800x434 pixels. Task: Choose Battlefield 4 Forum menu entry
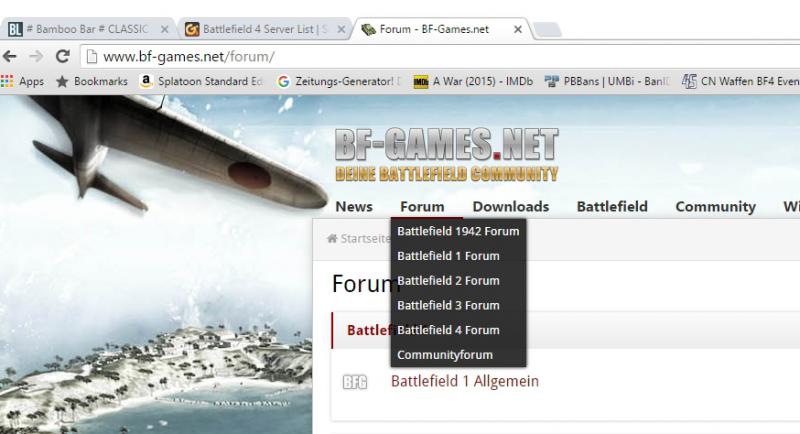[x=447, y=330]
